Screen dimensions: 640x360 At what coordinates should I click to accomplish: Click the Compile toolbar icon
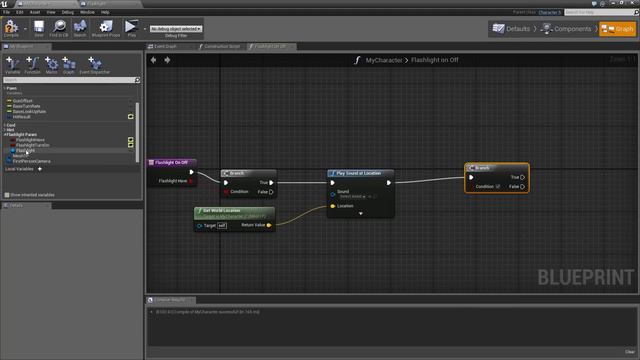[x=11, y=29]
